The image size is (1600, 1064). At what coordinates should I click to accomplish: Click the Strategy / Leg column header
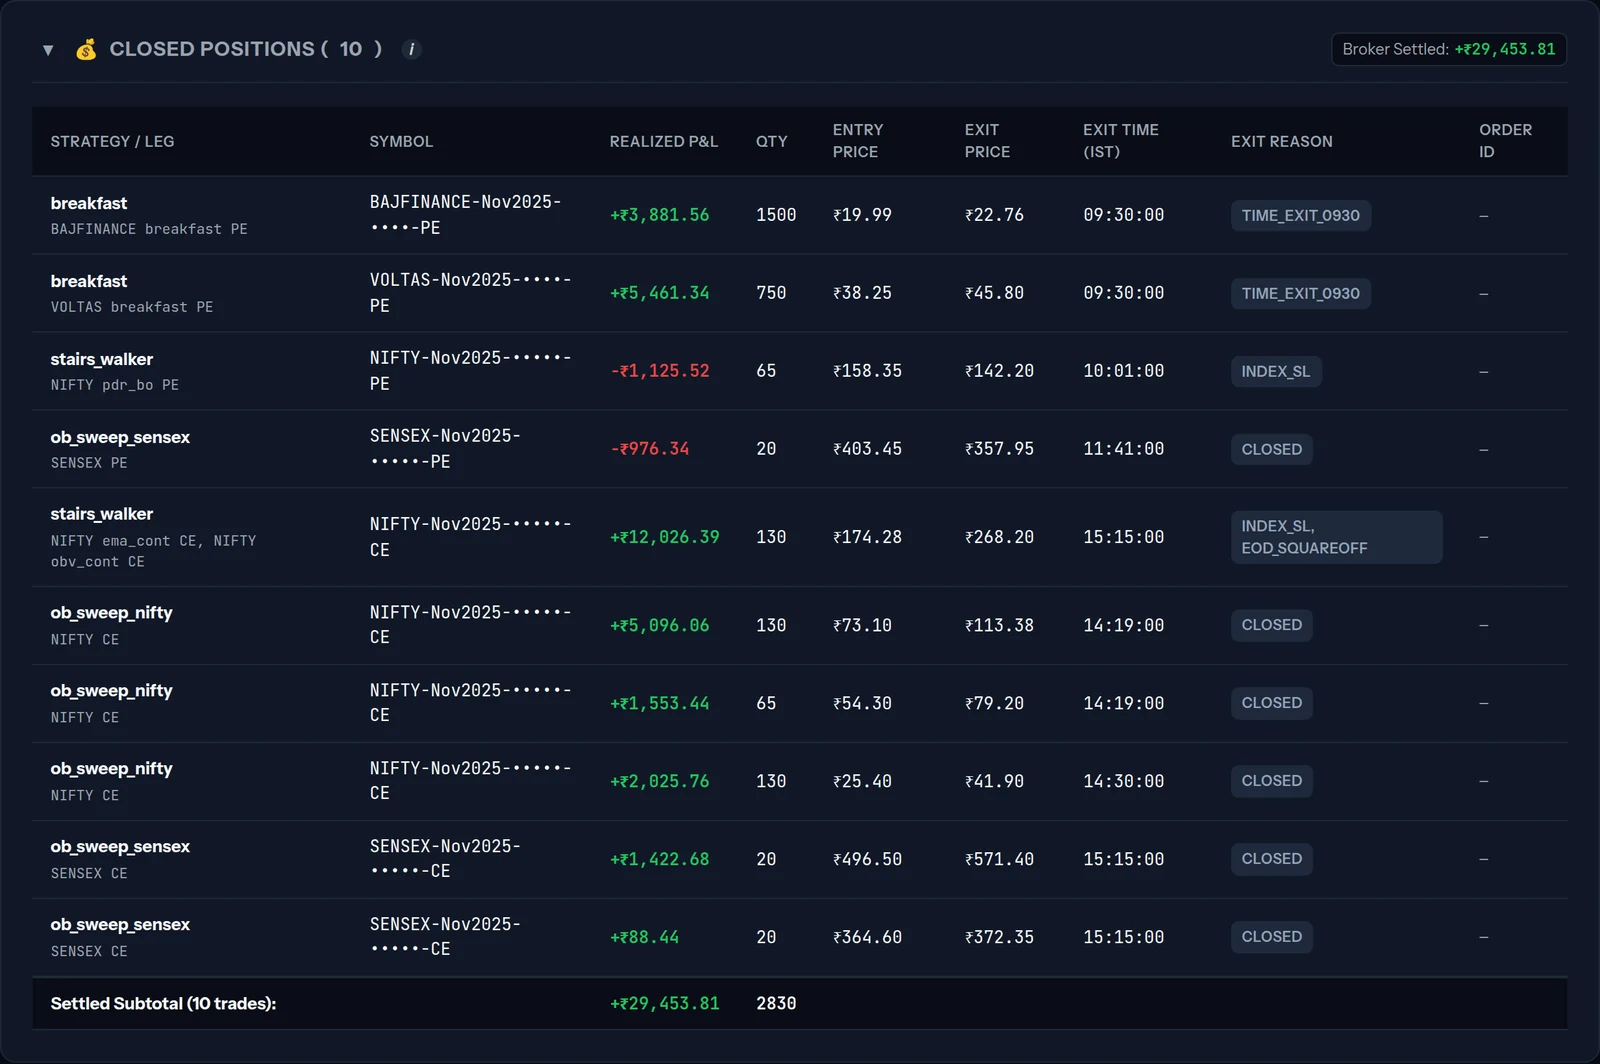[x=112, y=141]
